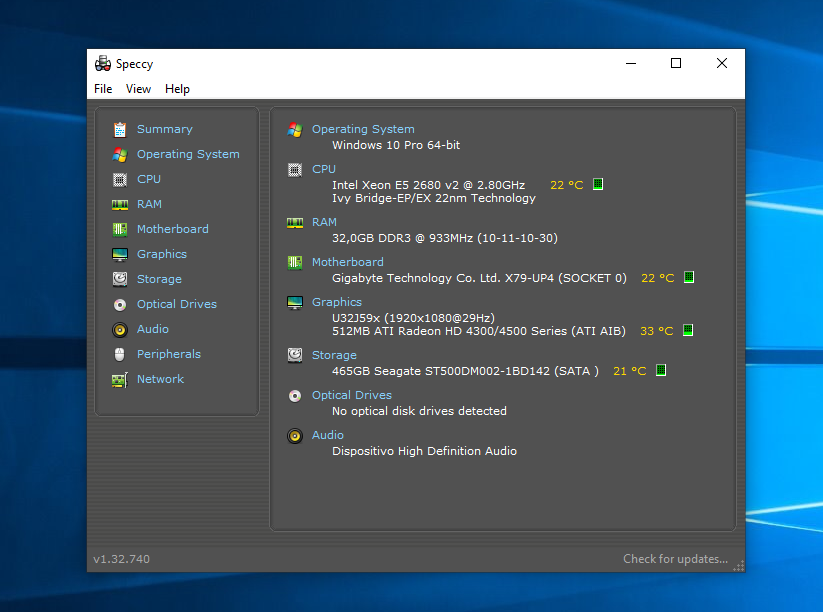Click the Intel Xeon E5 2680 v2 text
The height and width of the screenshot is (612, 823).
pos(428,185)
